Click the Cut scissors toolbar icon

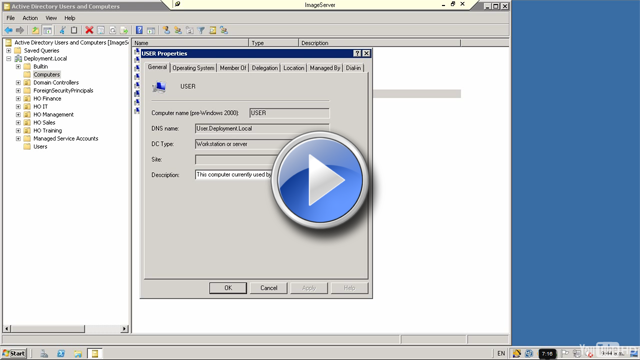pyautogui.click(x=62, y=30)
